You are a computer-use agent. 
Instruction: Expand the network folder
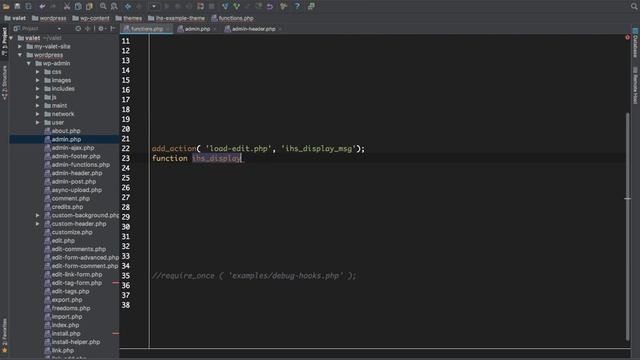pos(38,114)
